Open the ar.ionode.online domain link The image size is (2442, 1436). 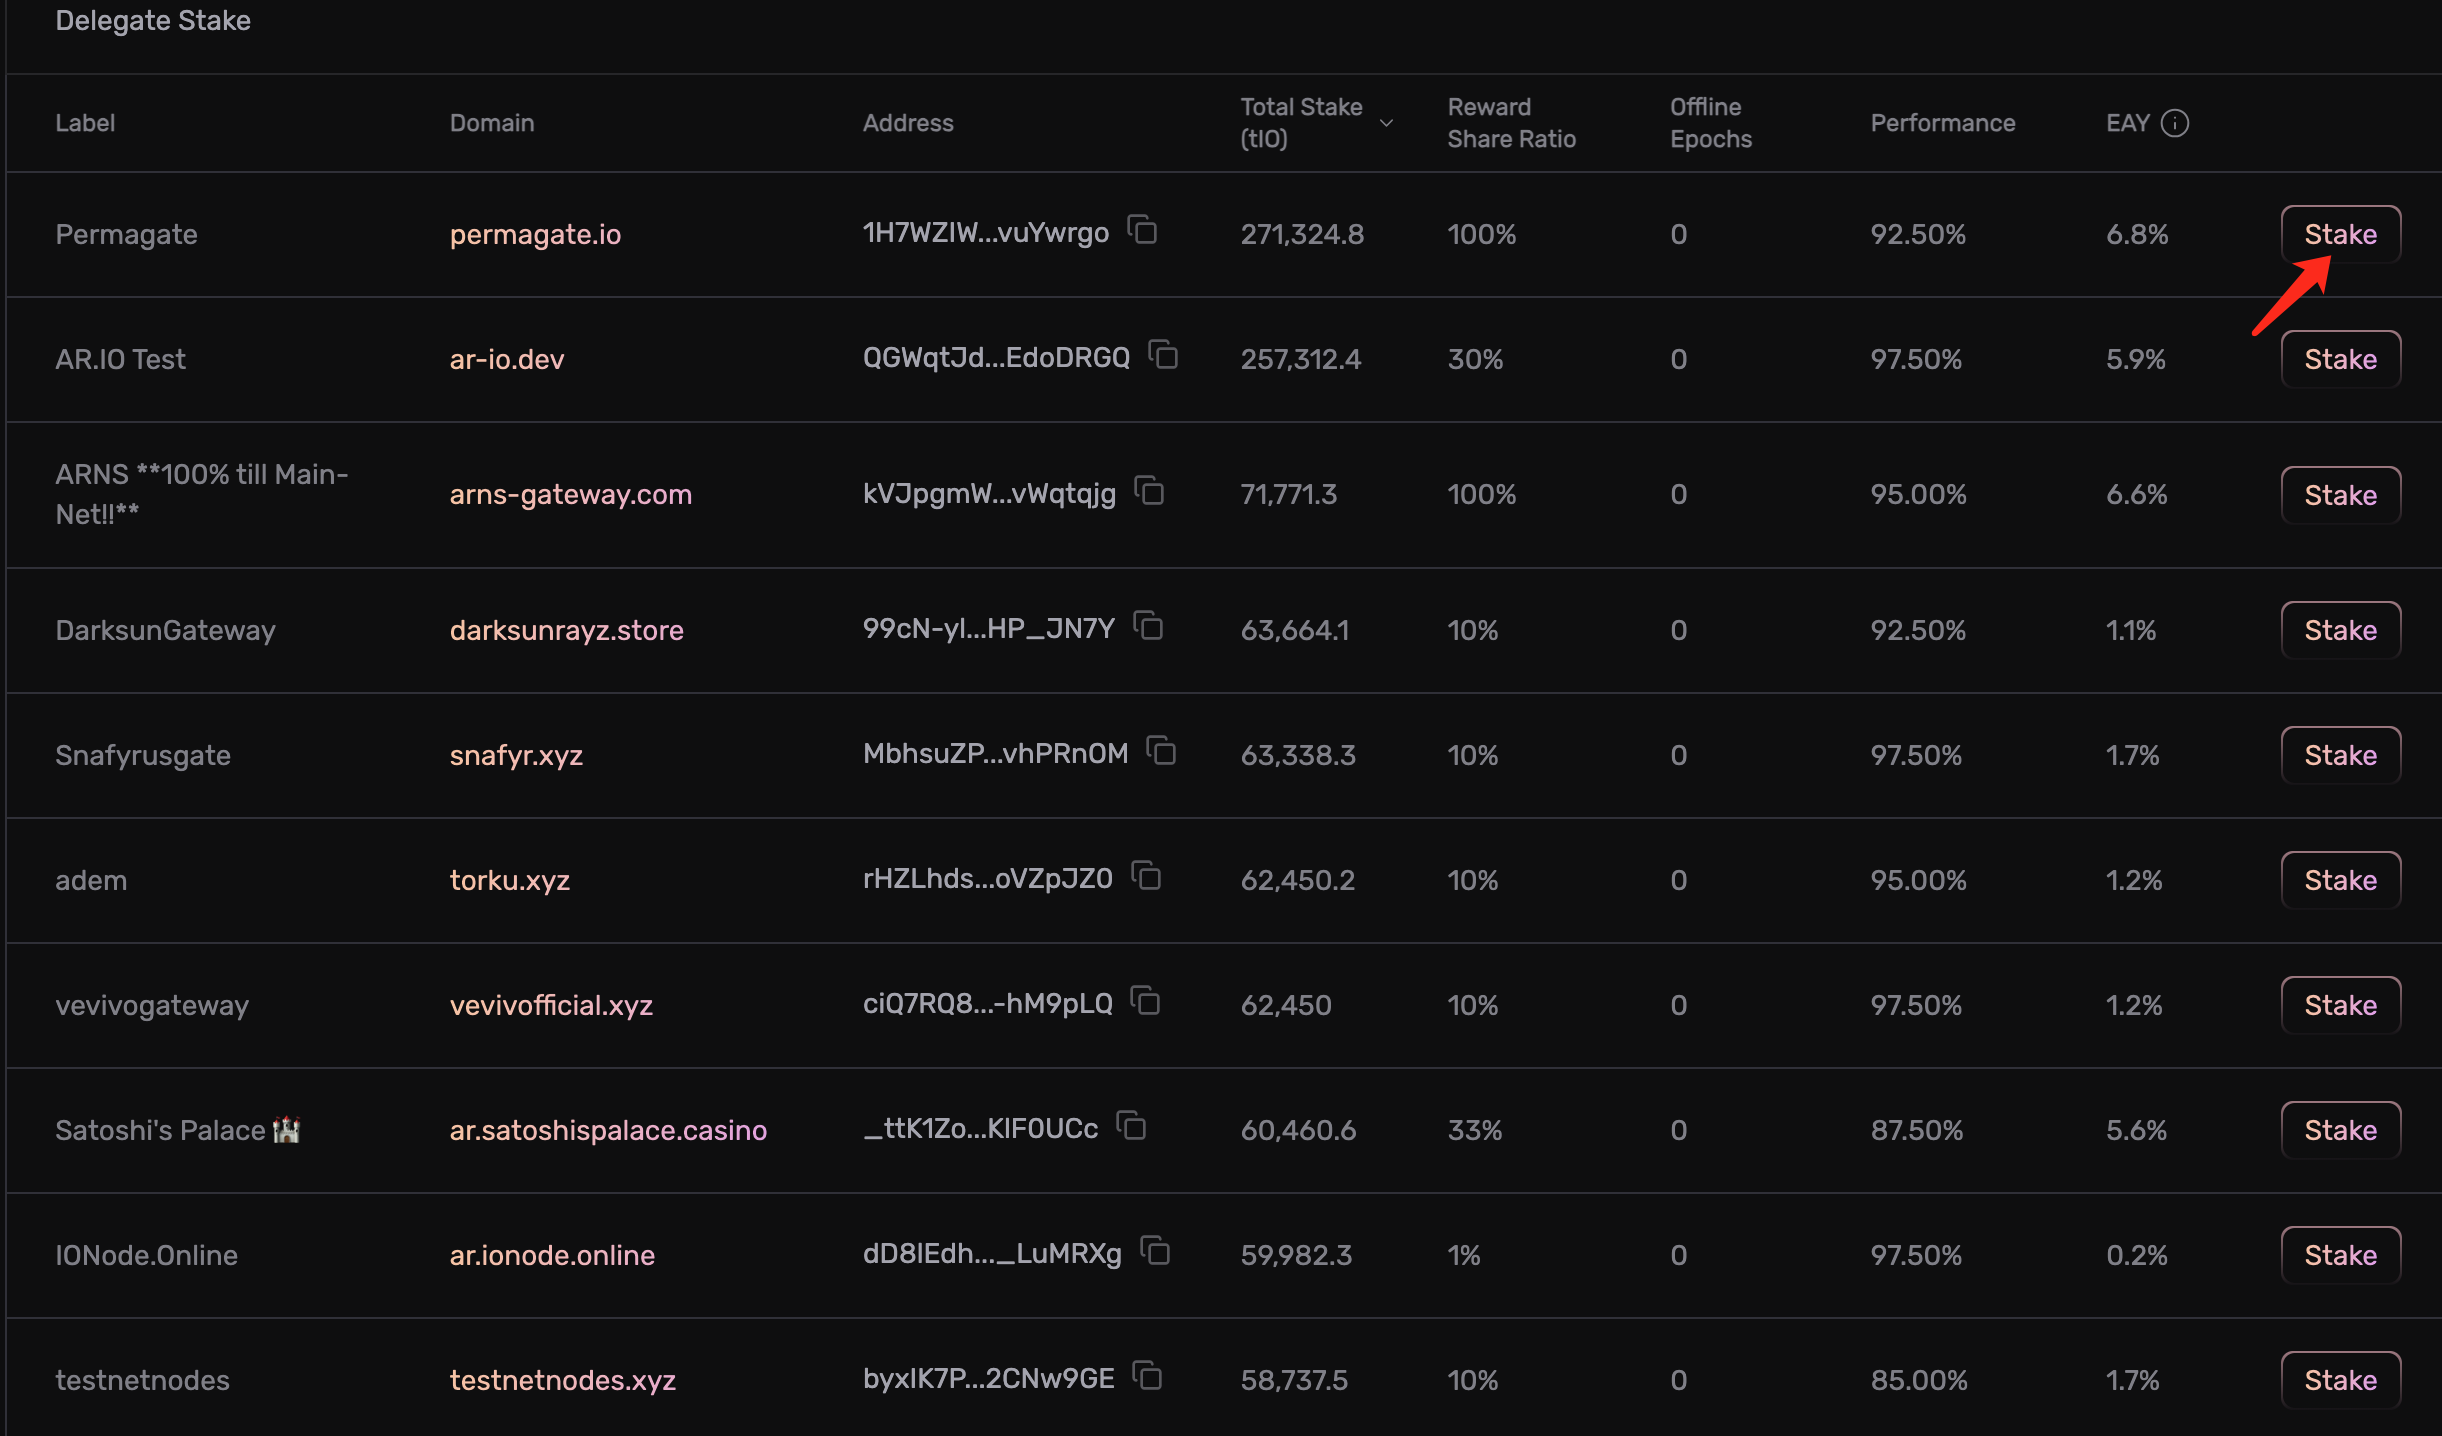[552, 1255]
